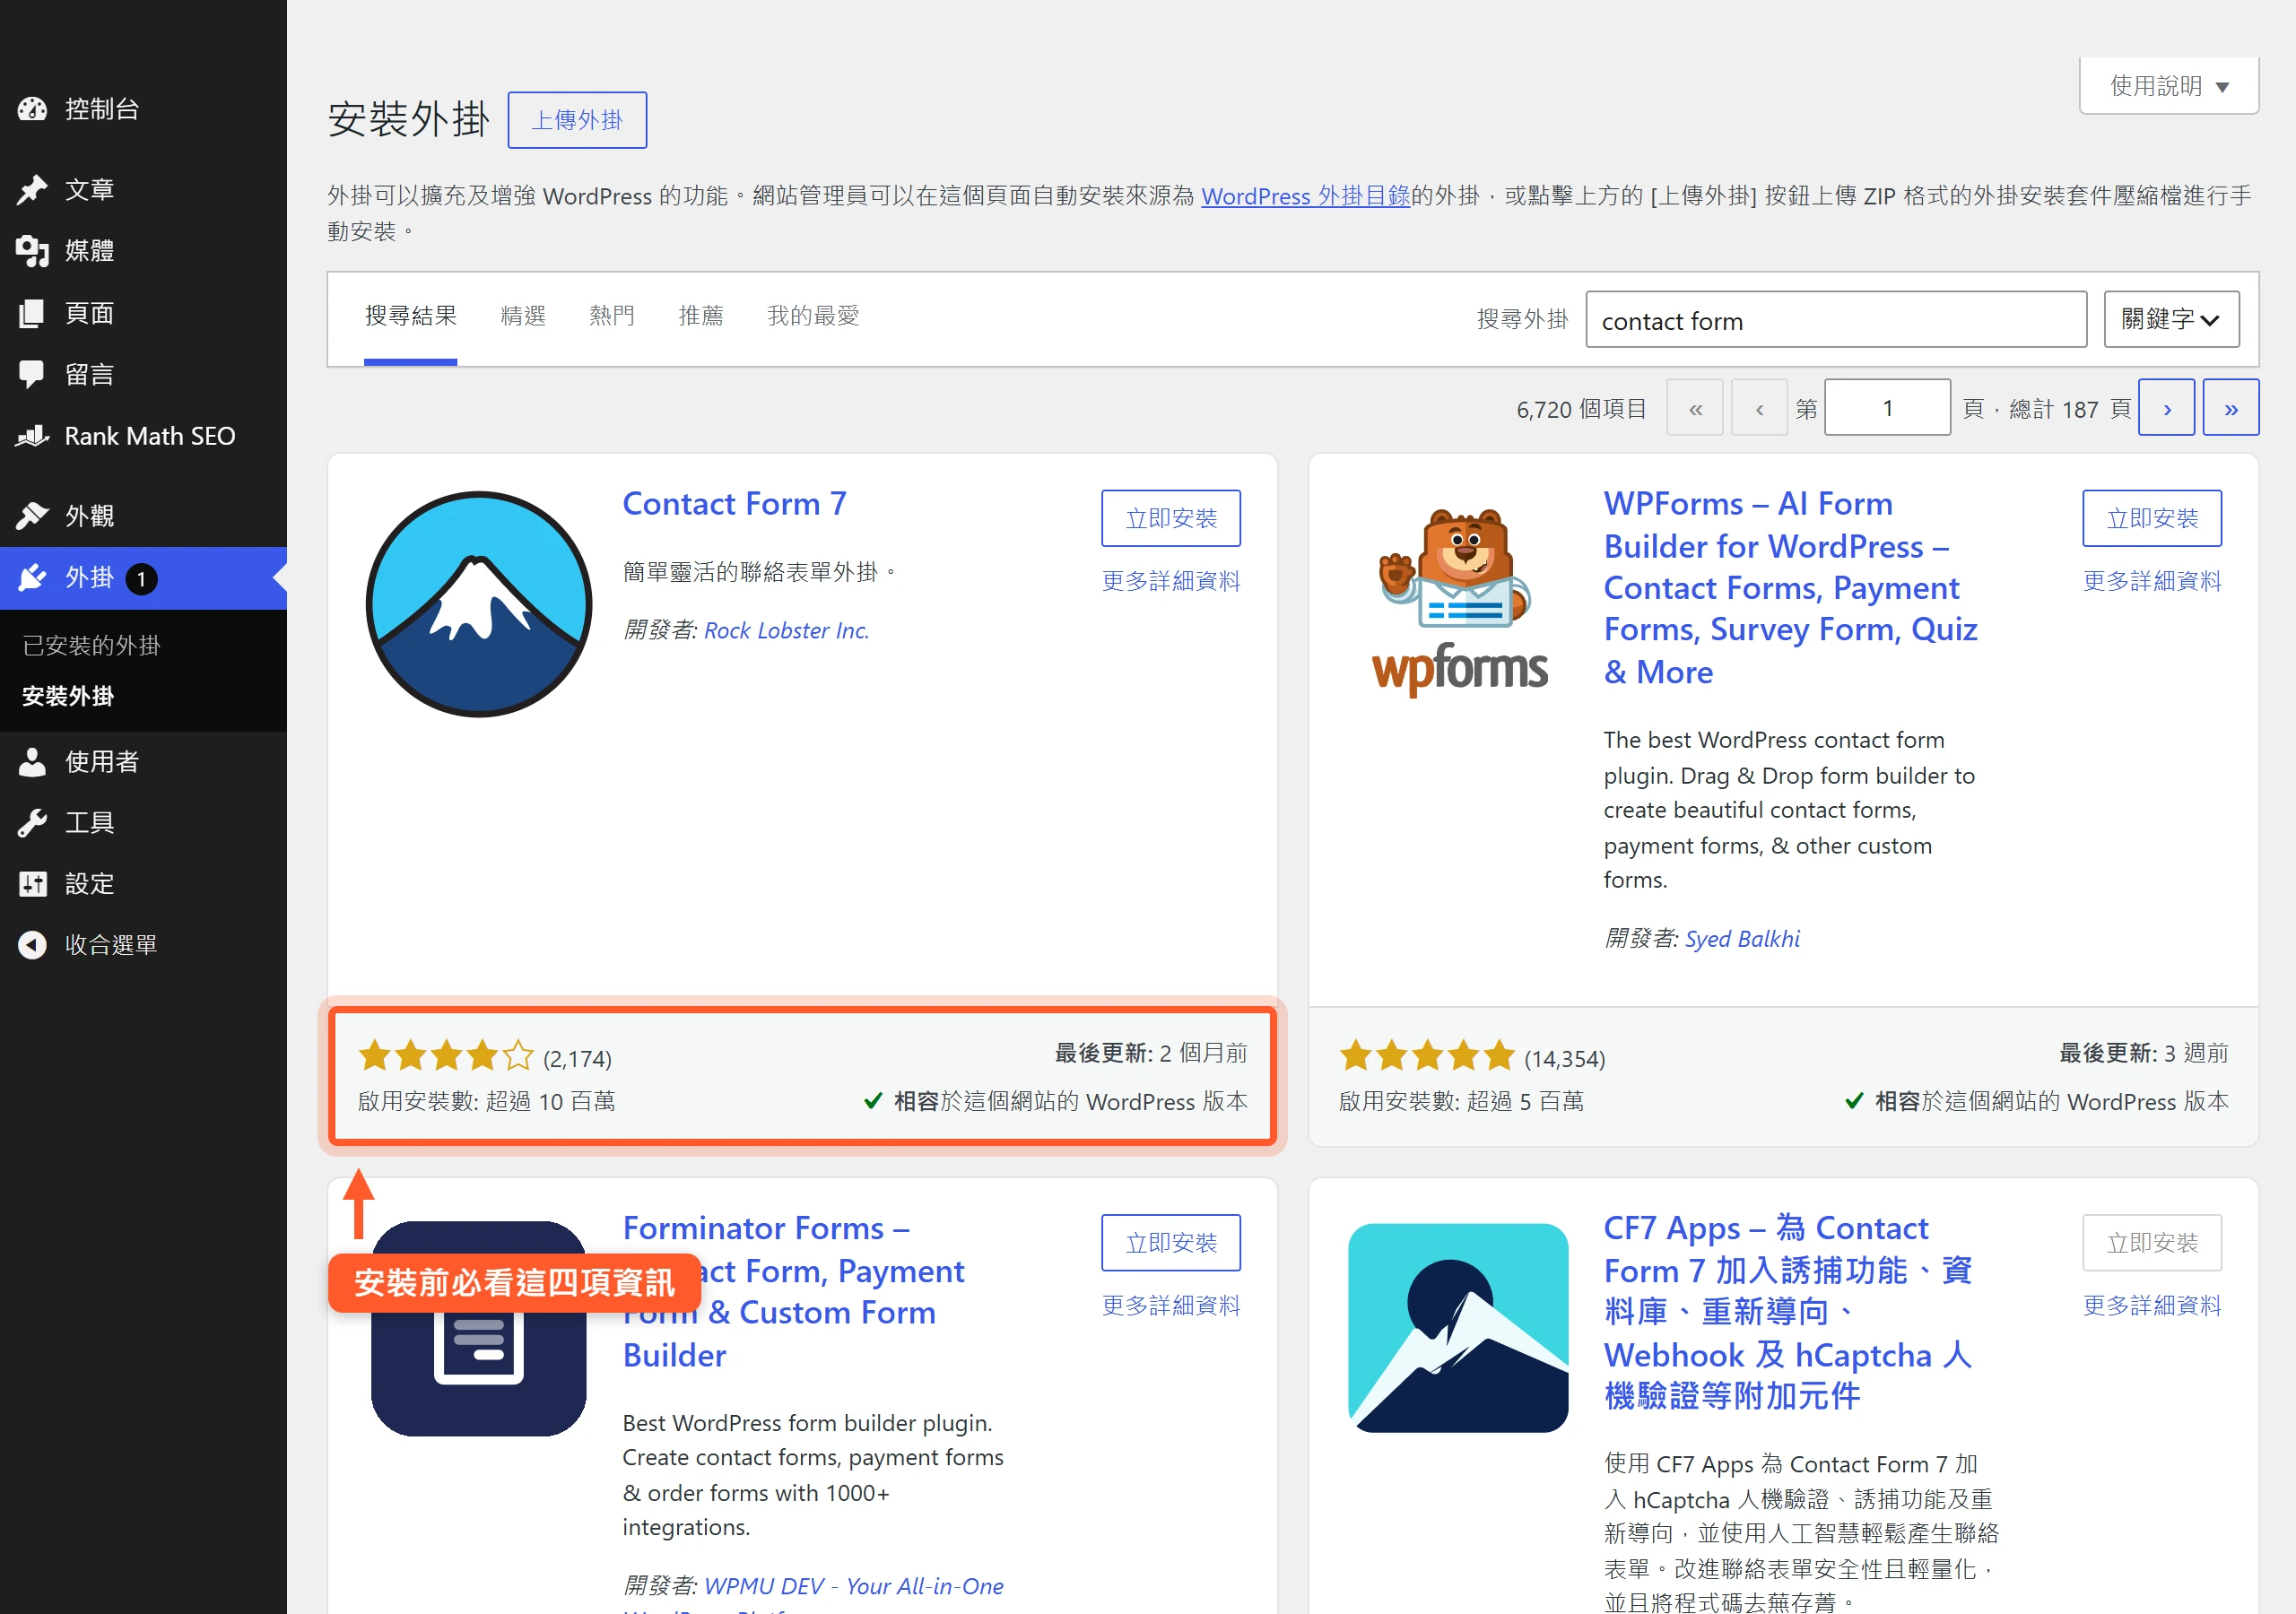Open 安裝外掛 submenu item
Viewport: 2296px width, 1614px height.
68,696
